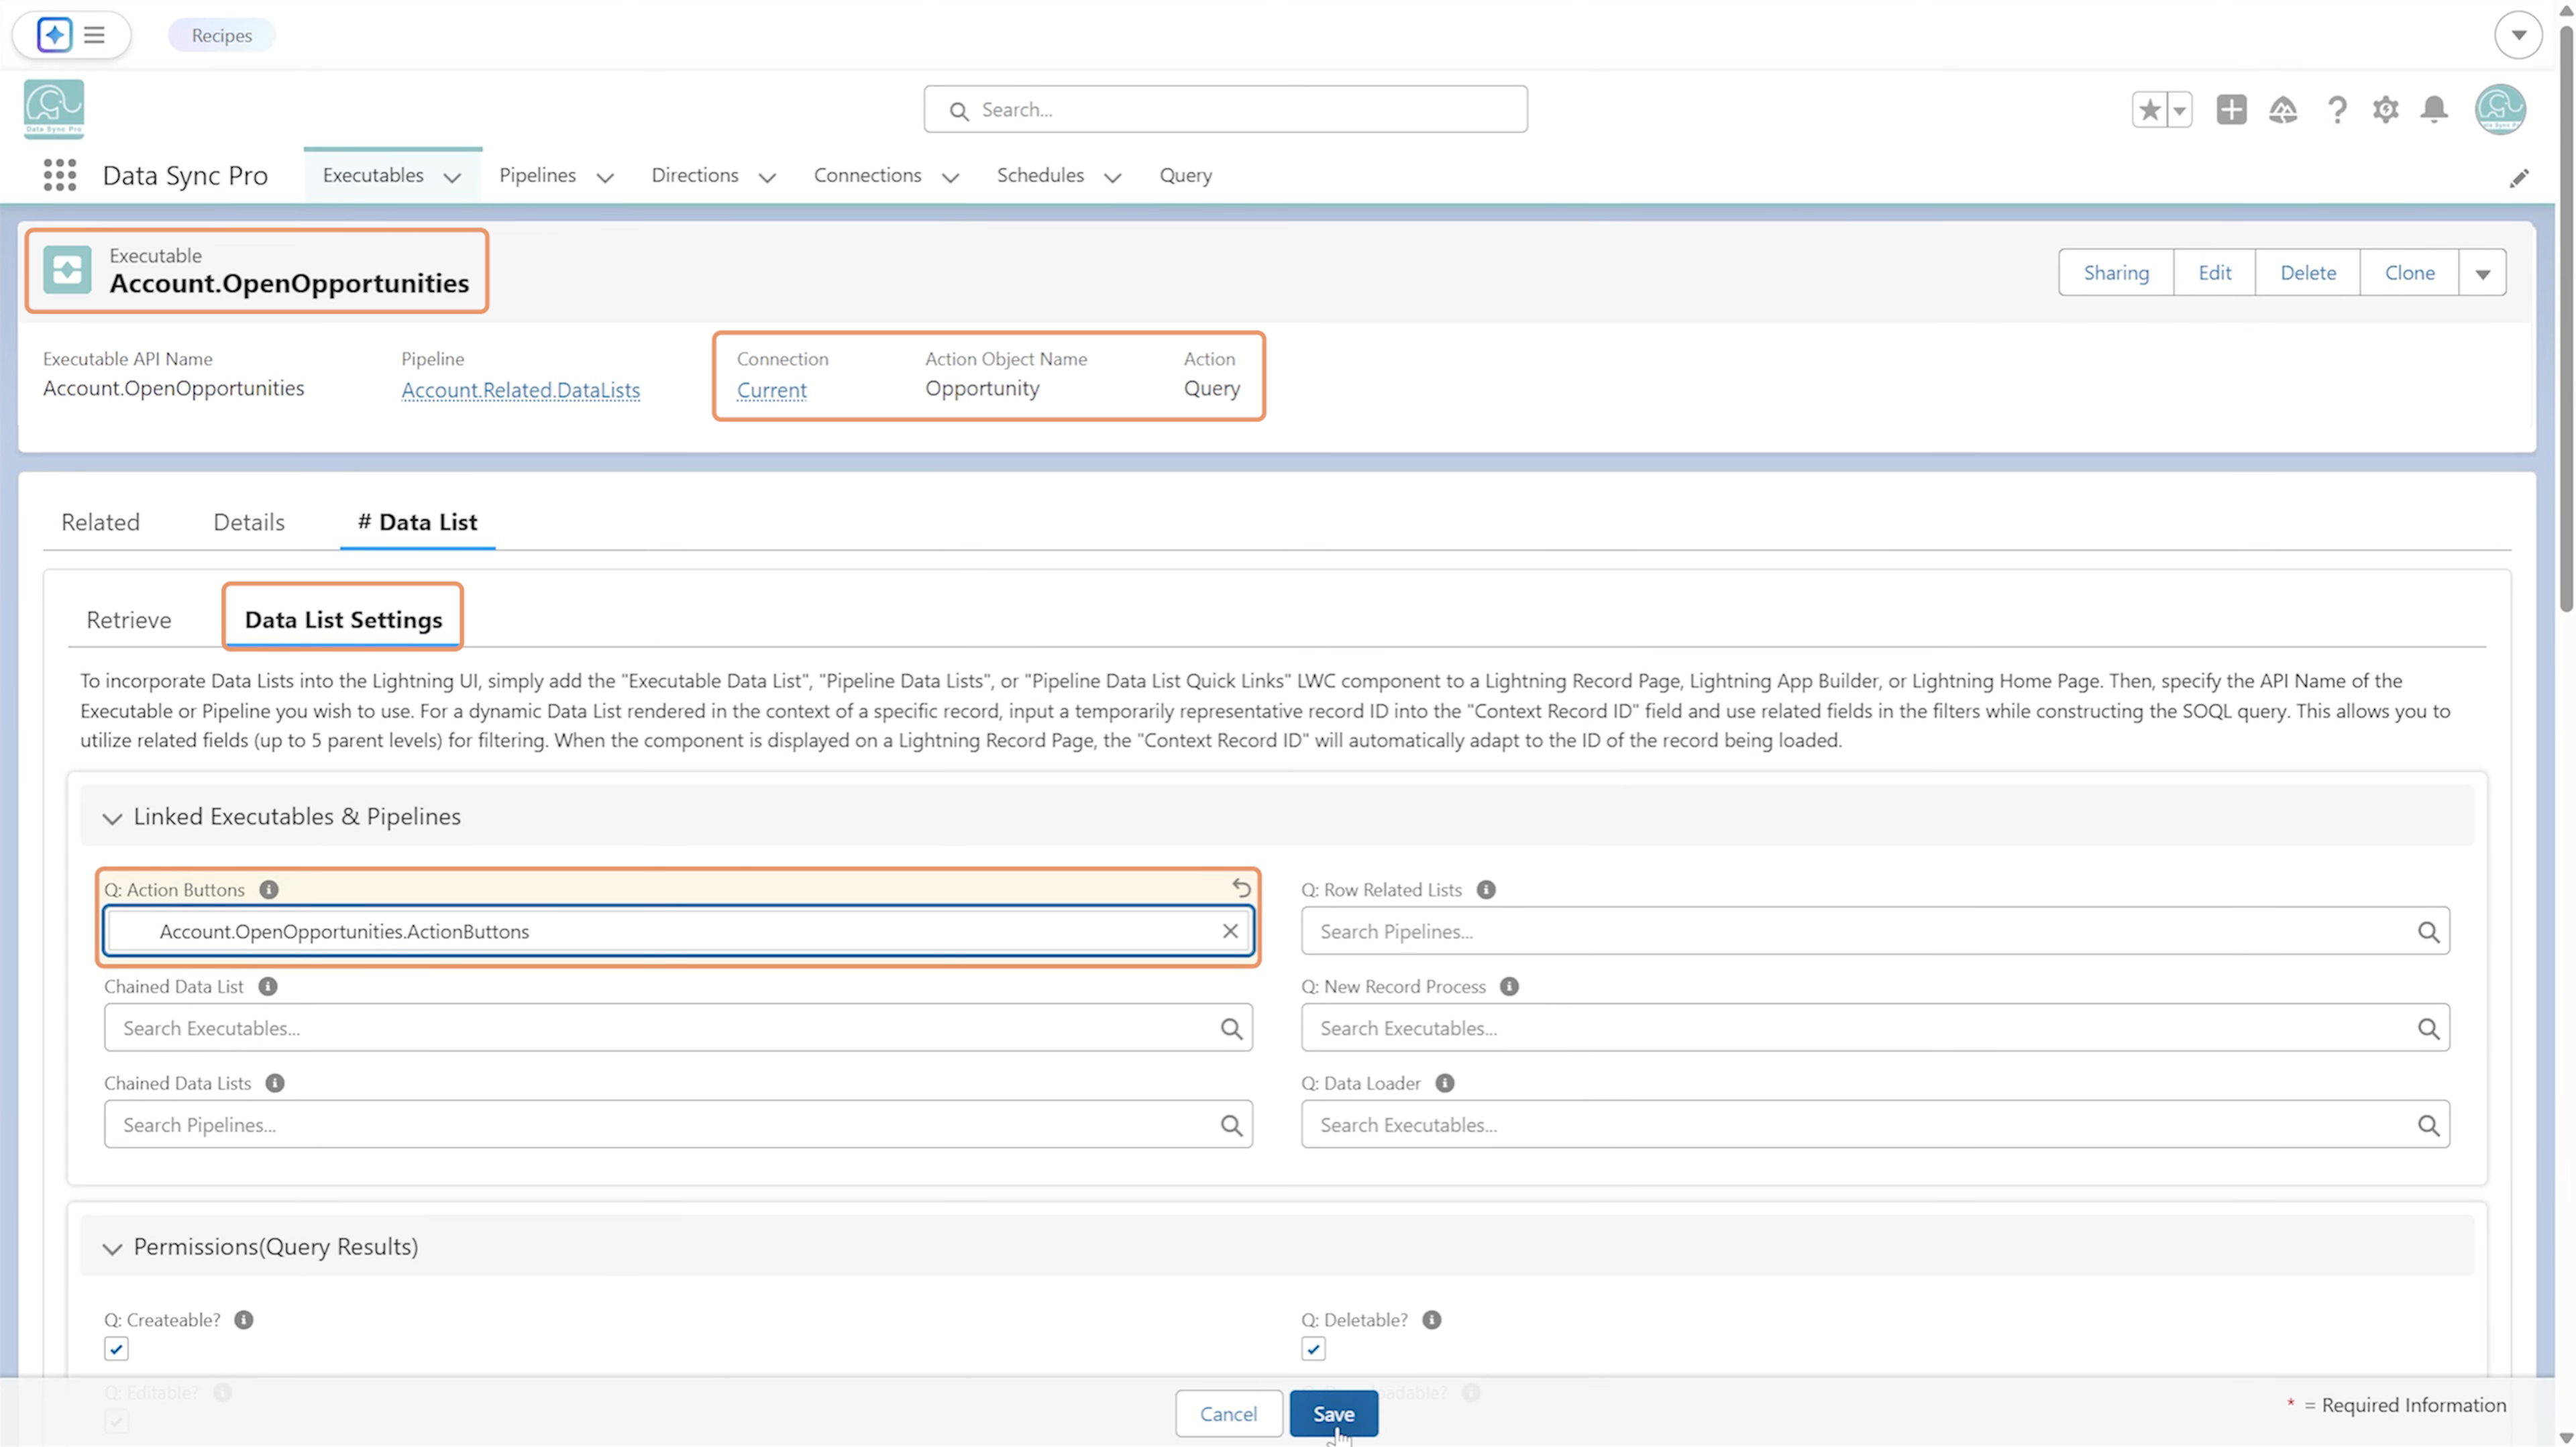Click the Q: New Record Process search field
Screen dimensions: 2576x1447
tap(1875, 1028)
